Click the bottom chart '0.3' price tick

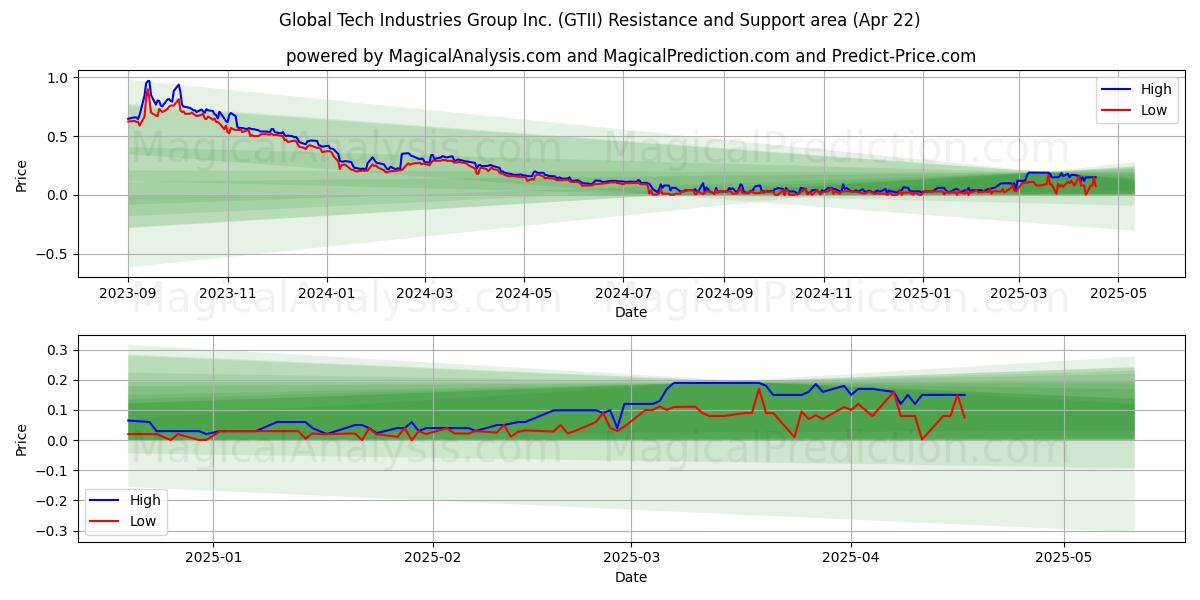[57, 350]
